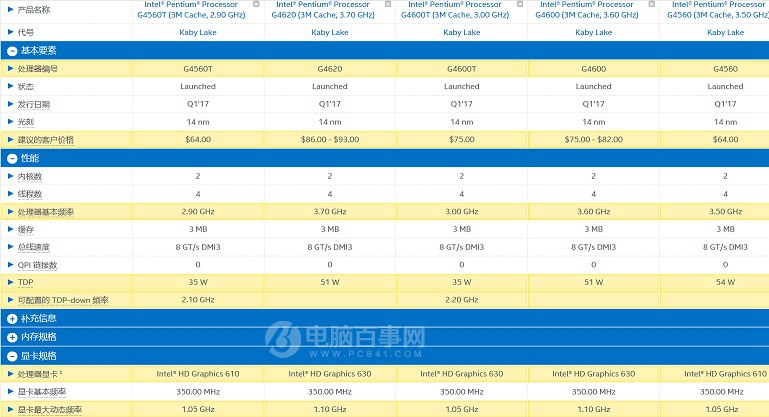769x417 pixels.
Task: Select the 3.50 GHz base frequency cell
Action: (715, 211)
